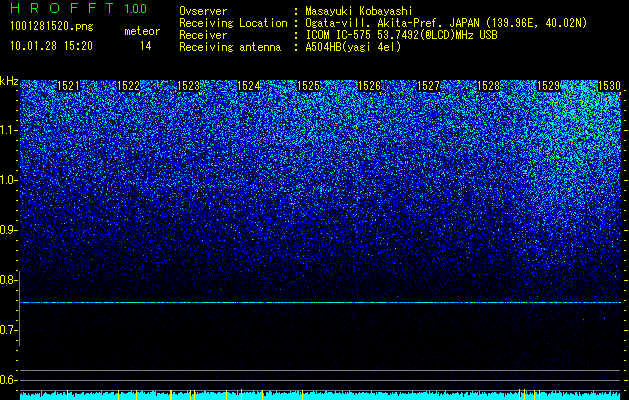Click the kHz axis unit label
This screenshot has width=629, height=400.
(x=9, y=81)
